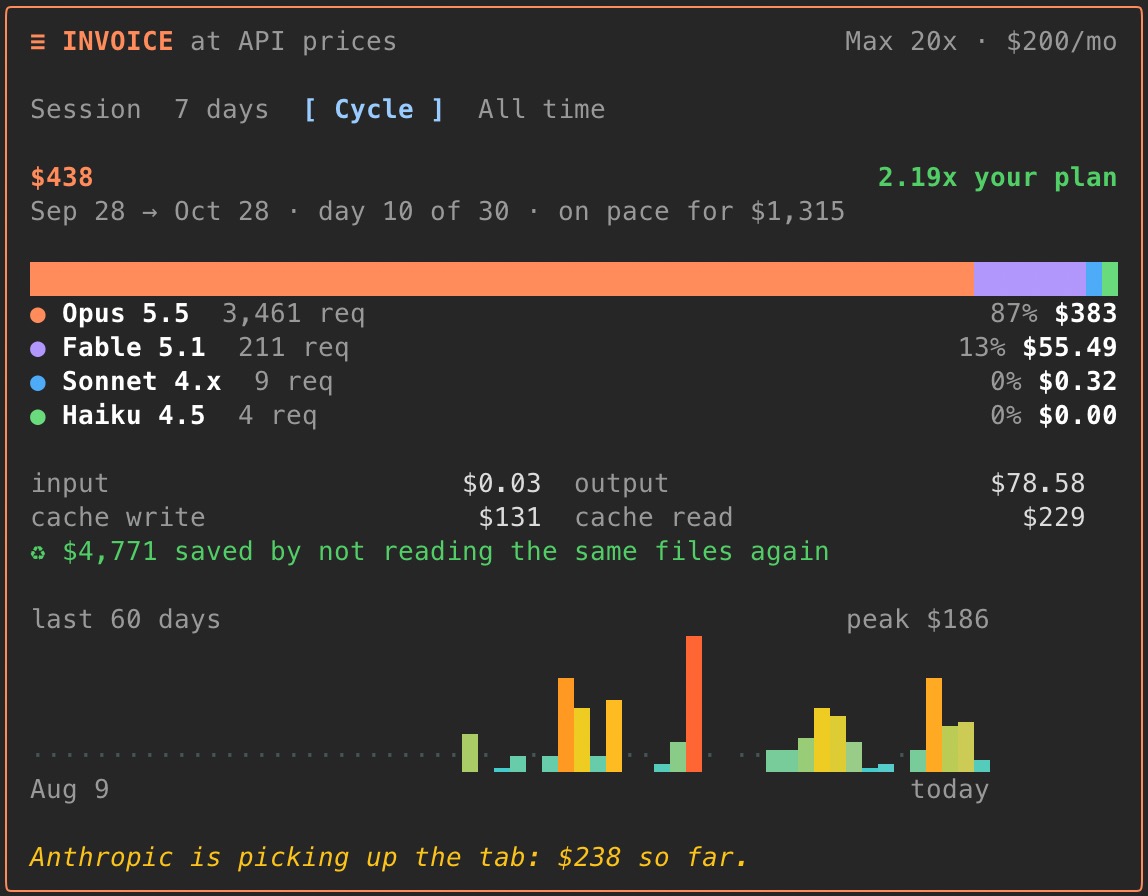The height and width of the screenshot is (896, 1148).
Task: Click the 87% Opus share value
Action: (1013, 313)
